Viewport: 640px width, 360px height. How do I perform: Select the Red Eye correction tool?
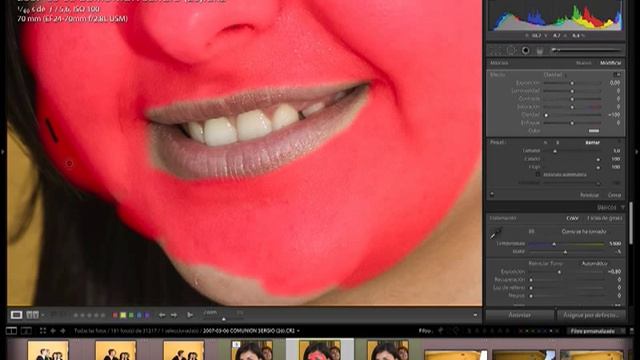click(x=526, y=51)
